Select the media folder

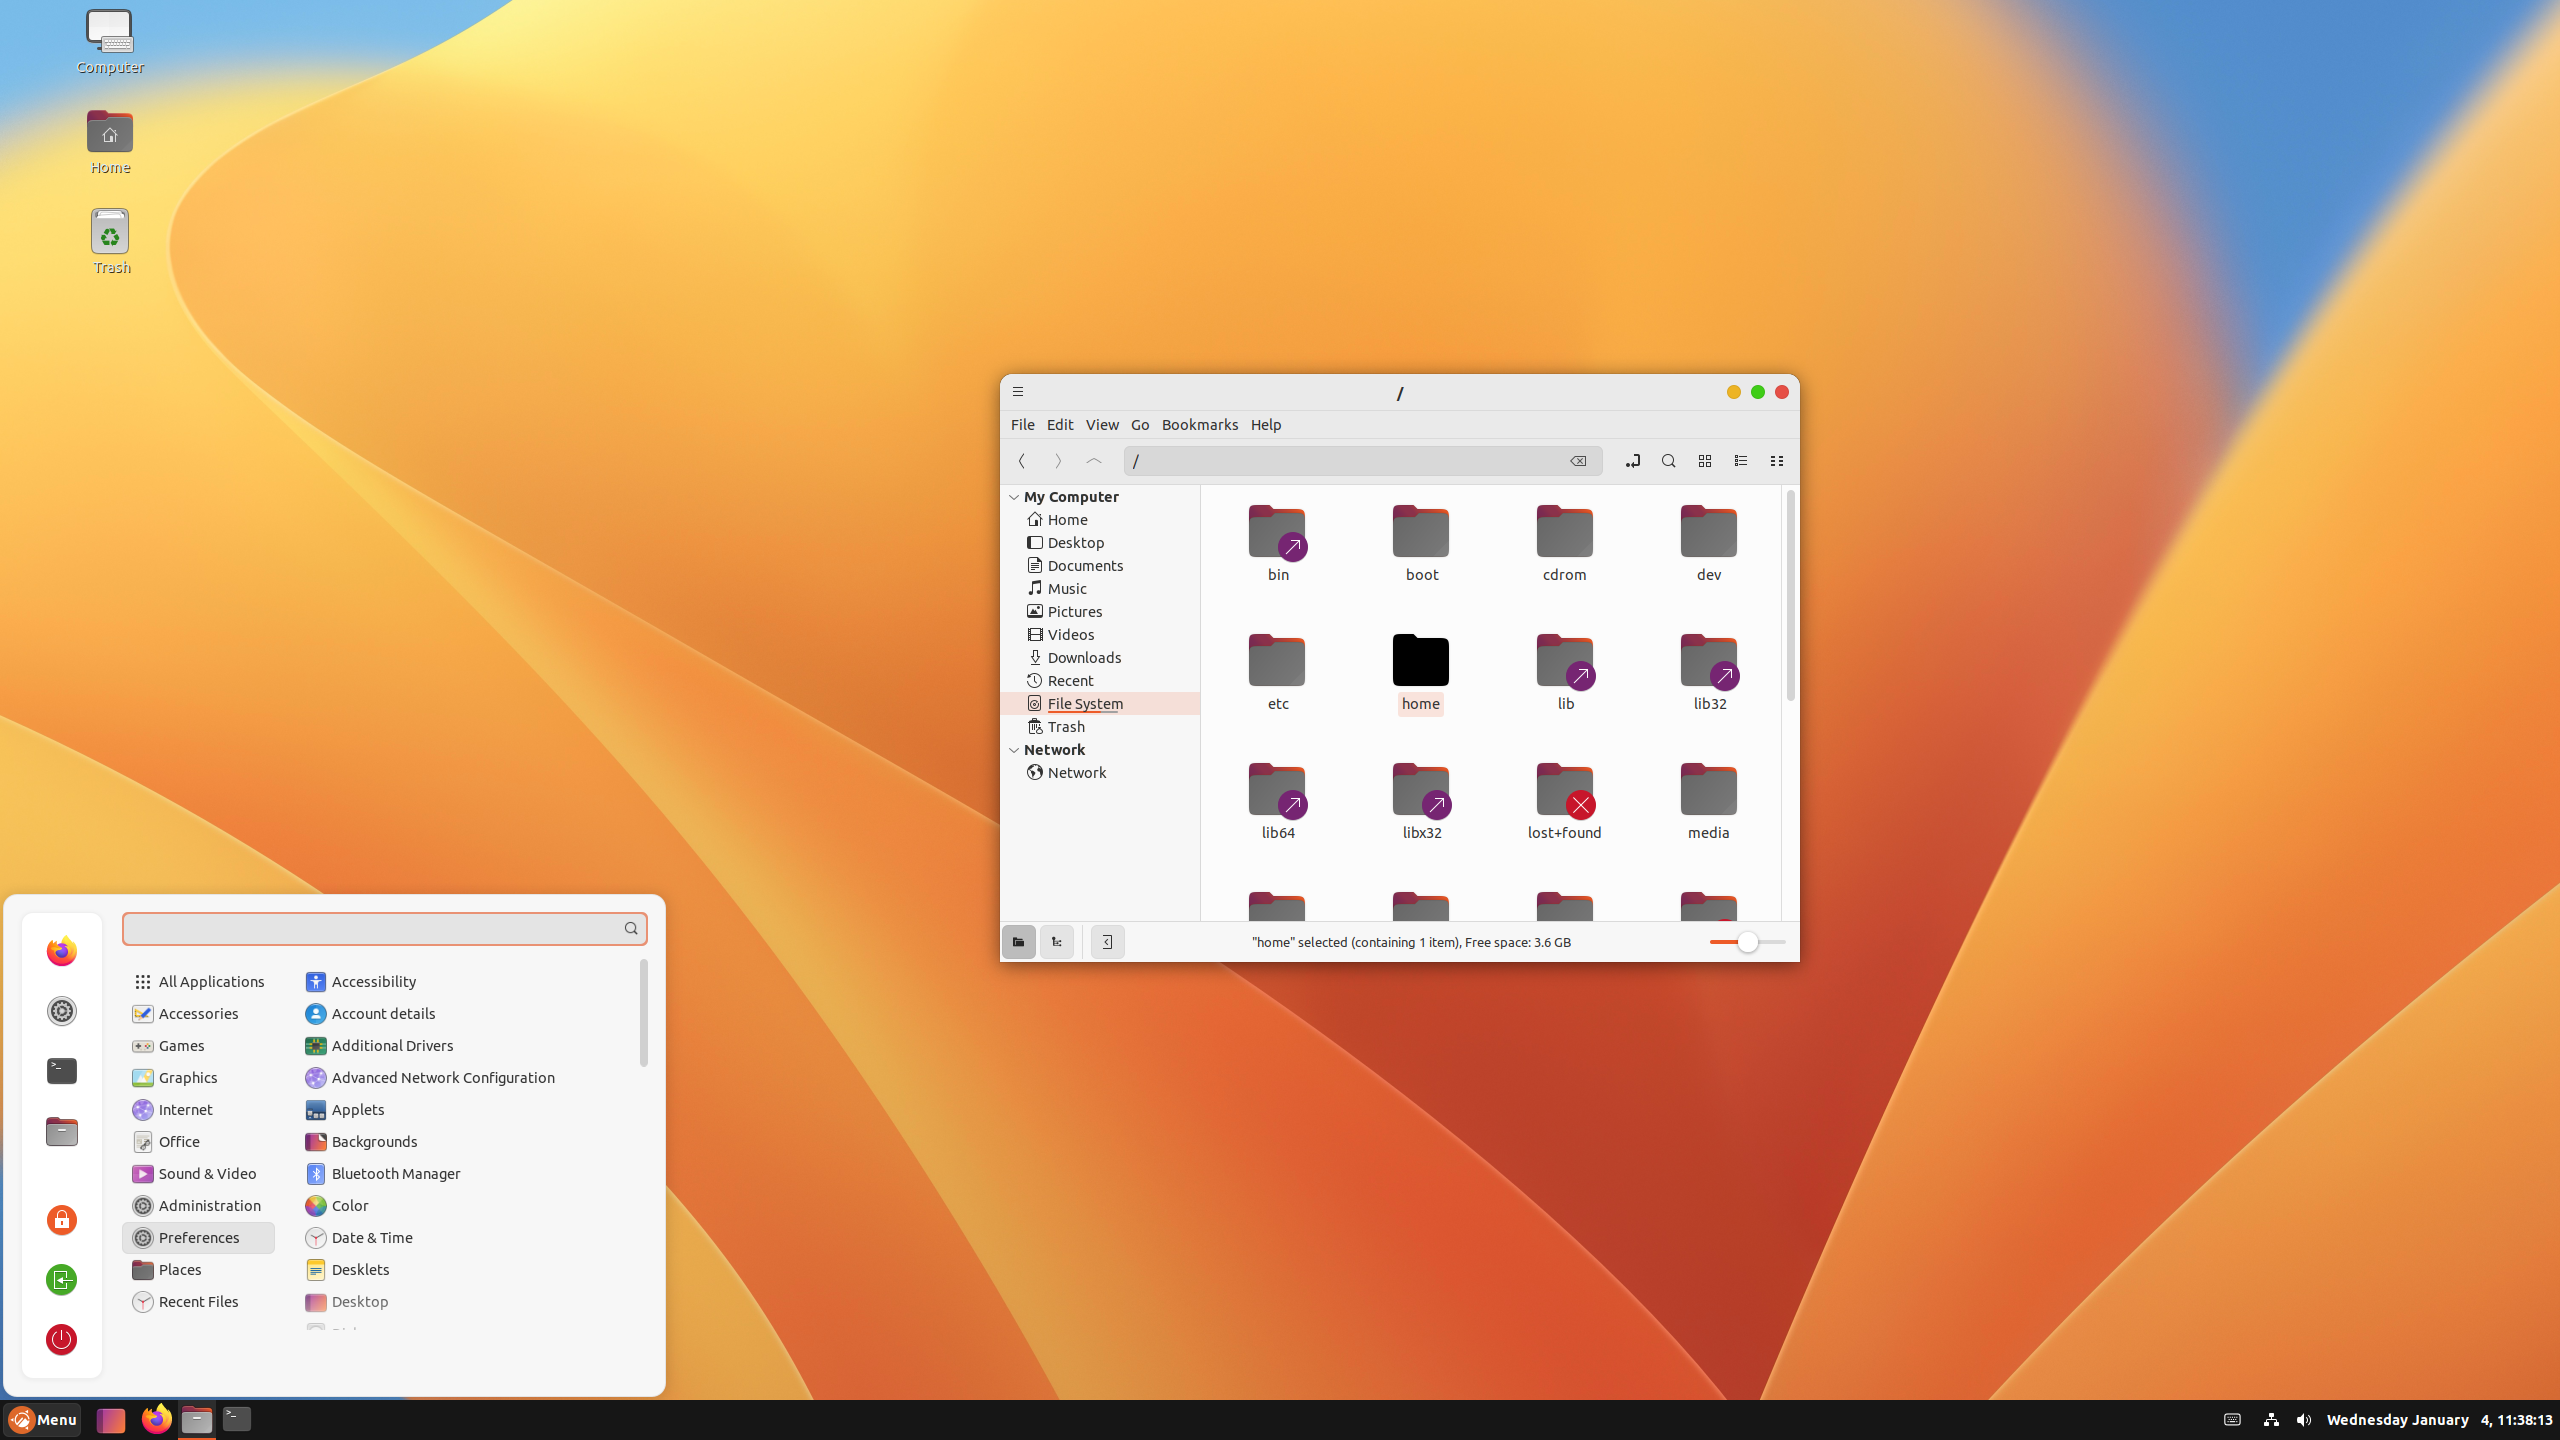coord(1709,801)
